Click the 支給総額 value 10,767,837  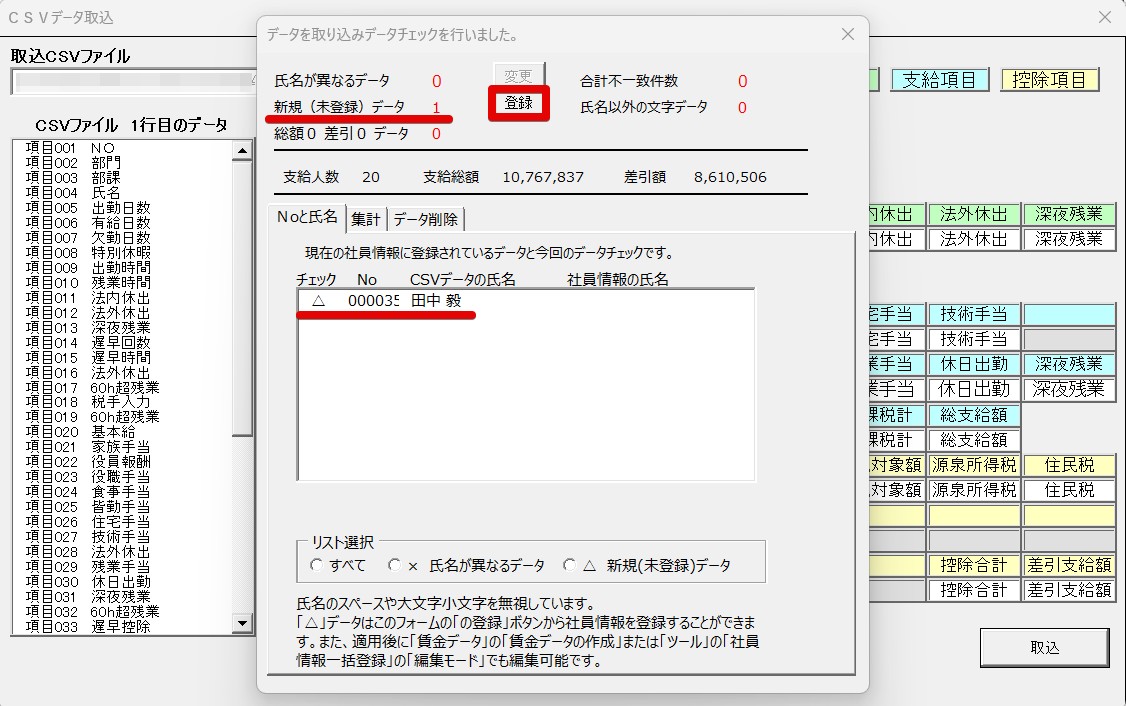coord(543,177)
